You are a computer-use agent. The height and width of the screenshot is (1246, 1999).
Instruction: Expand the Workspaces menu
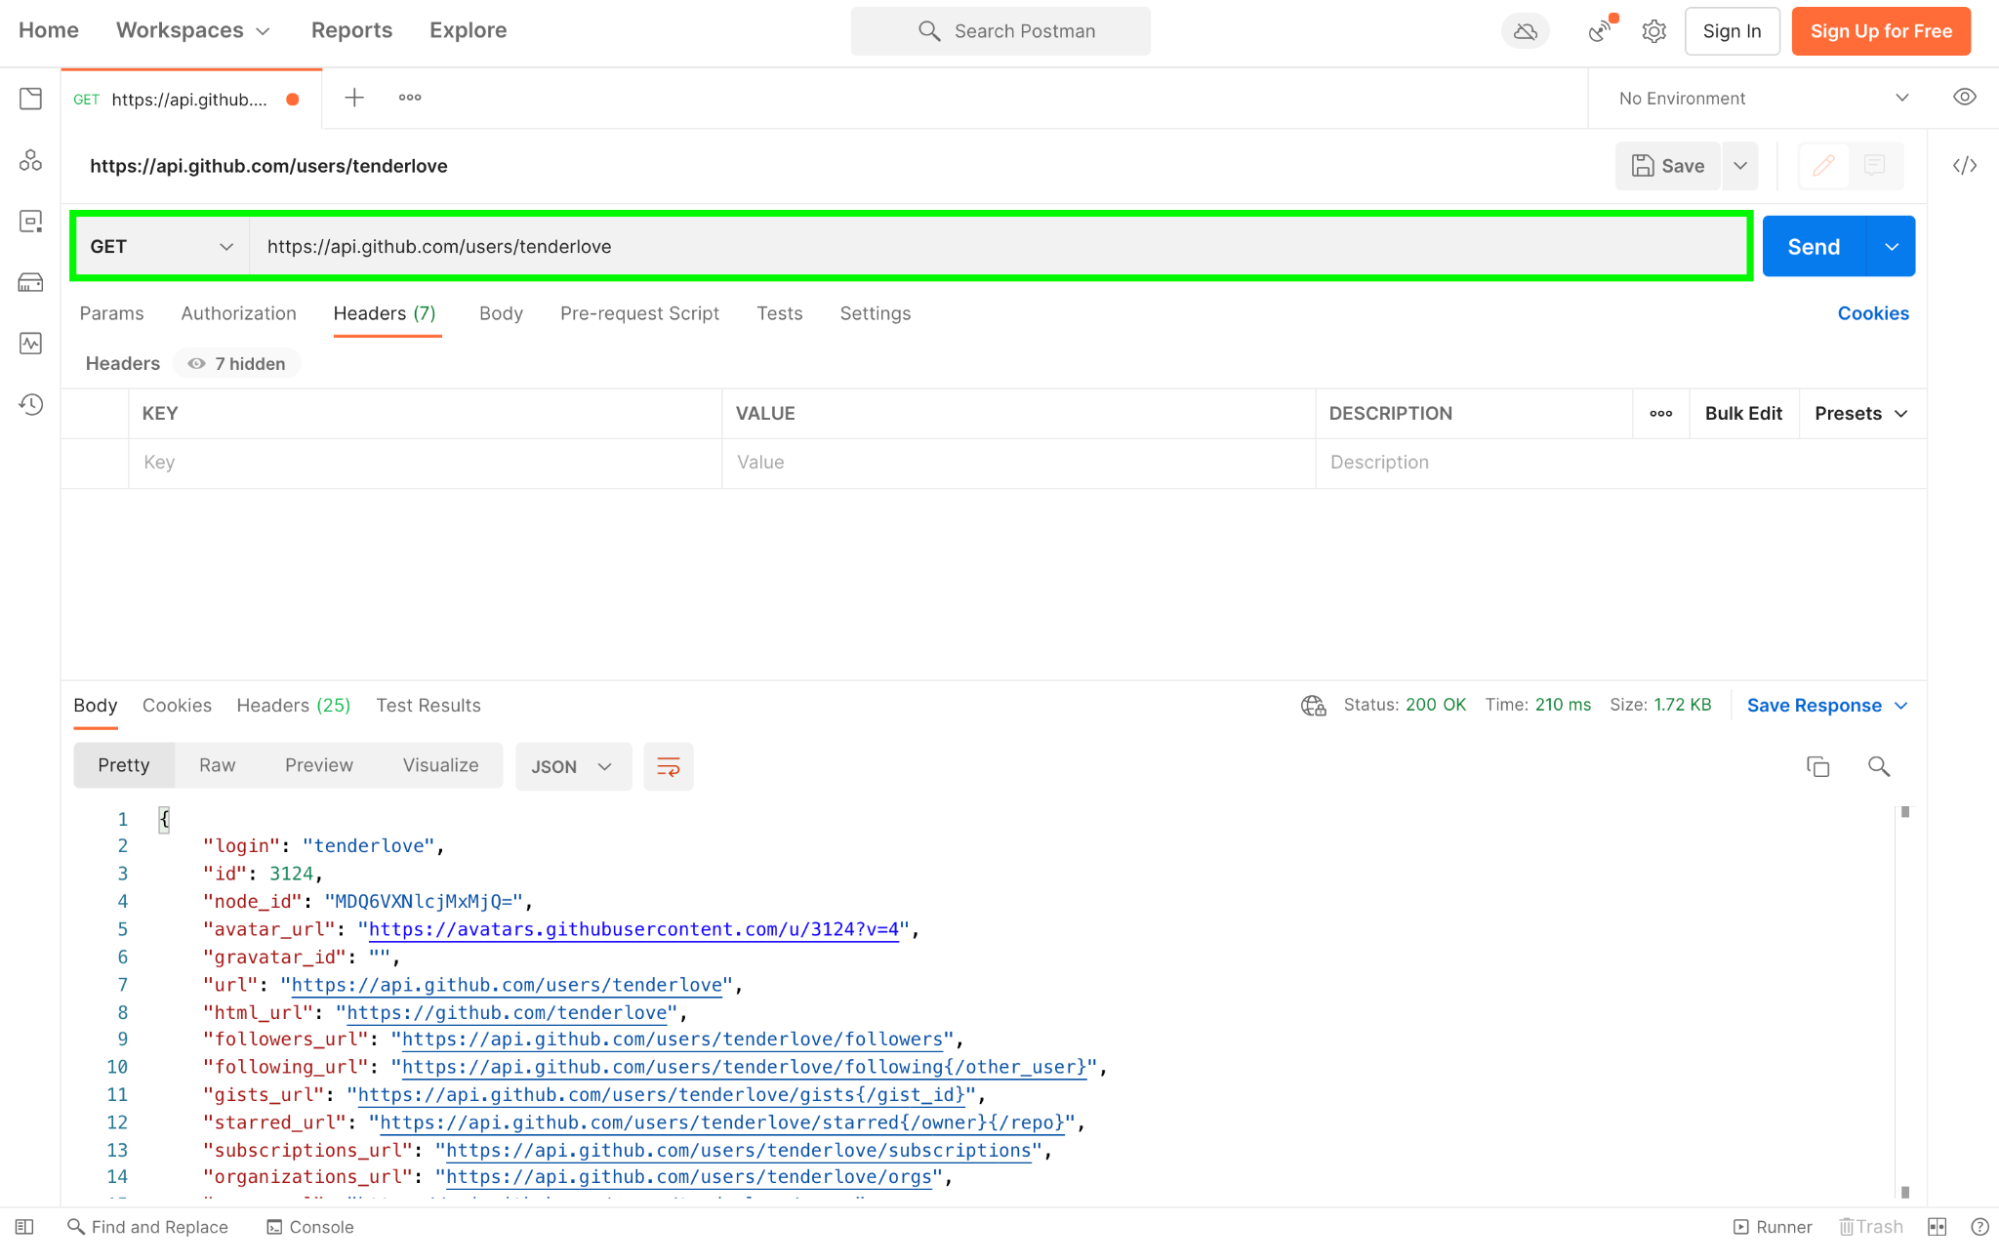[193, 30]
